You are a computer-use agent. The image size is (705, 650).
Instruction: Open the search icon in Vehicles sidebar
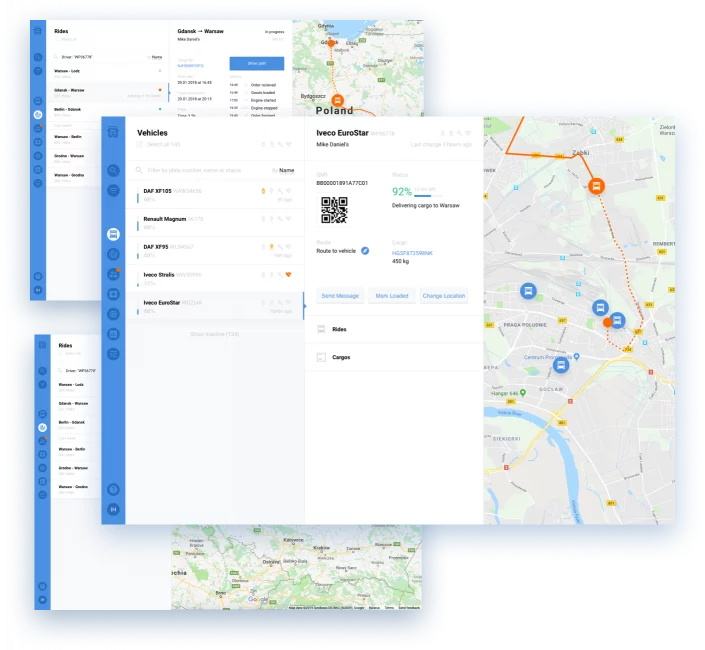click(x=113, y=170)
